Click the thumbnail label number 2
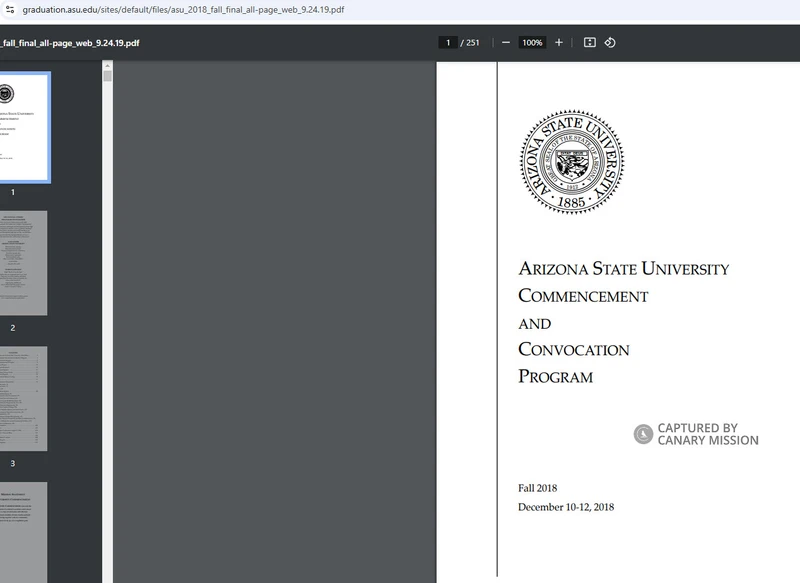800x583 pixels. pos(13,328)
